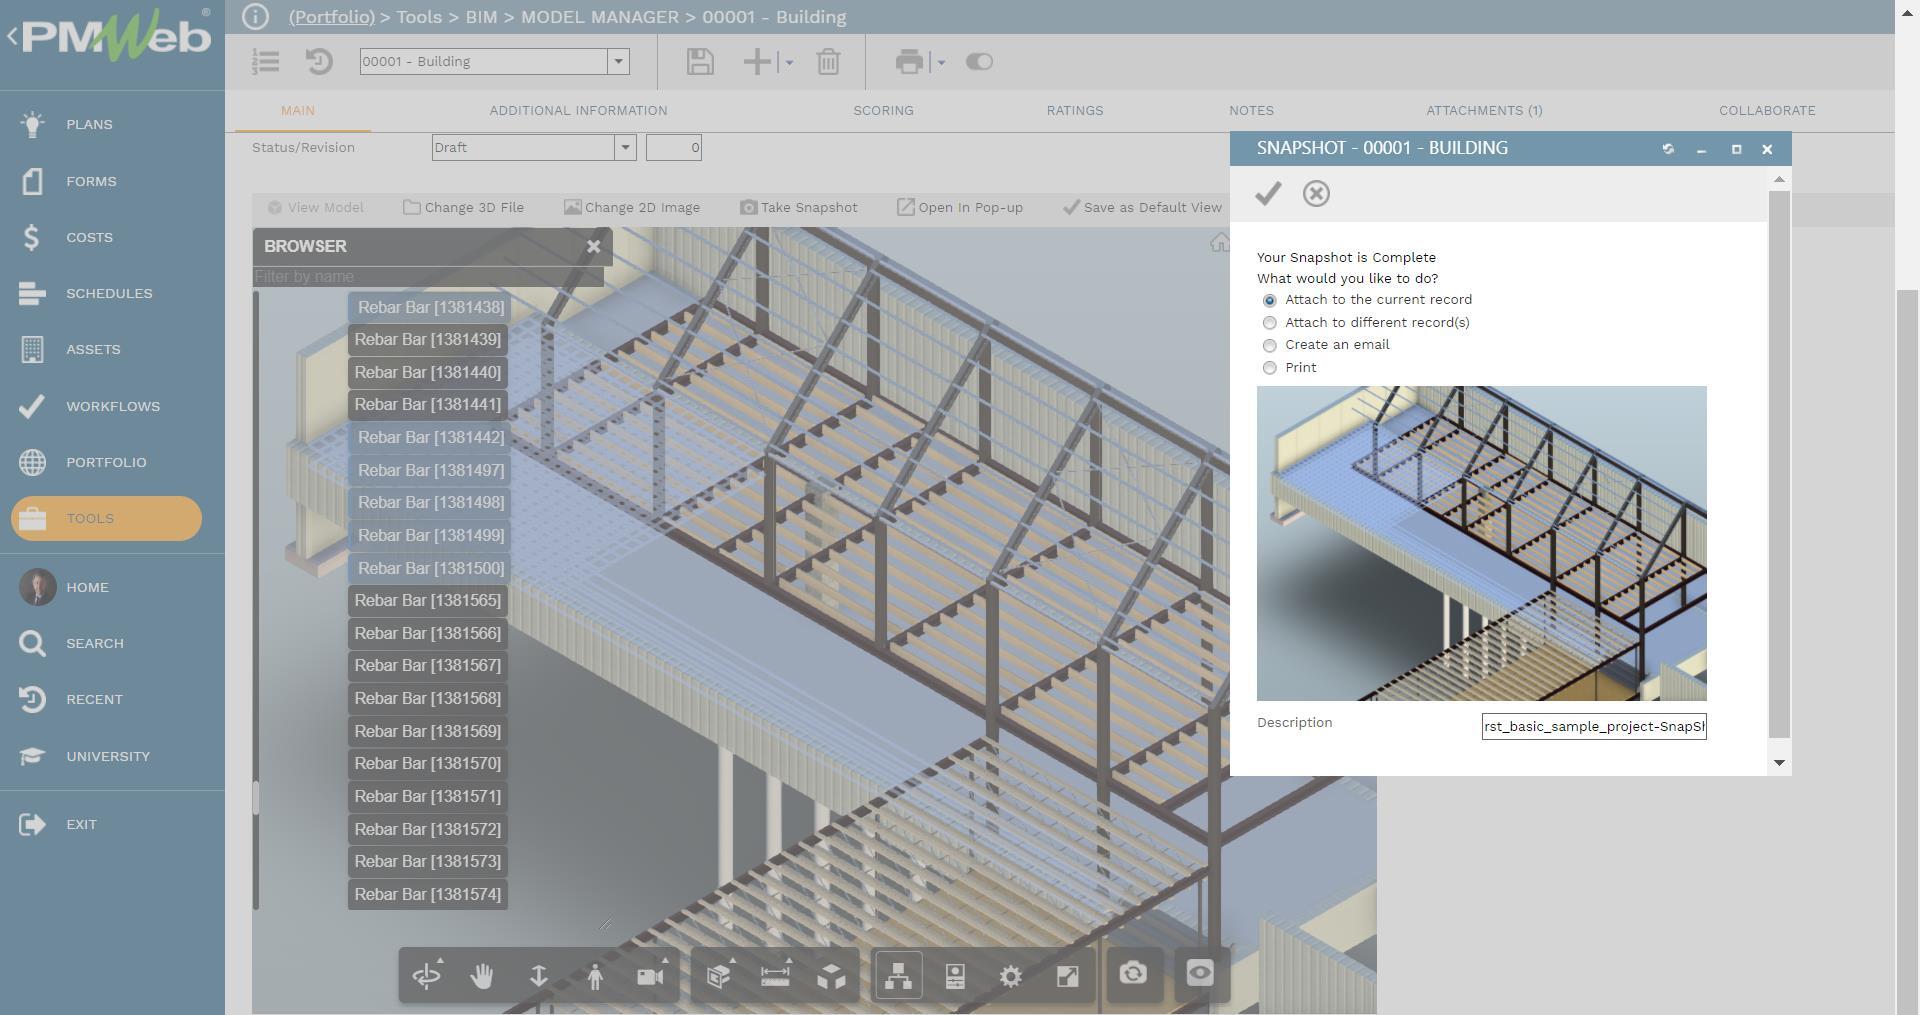Click the camera refresh icon in viewer toolbar
Screen dimensions: 1920x1015
1133,973
